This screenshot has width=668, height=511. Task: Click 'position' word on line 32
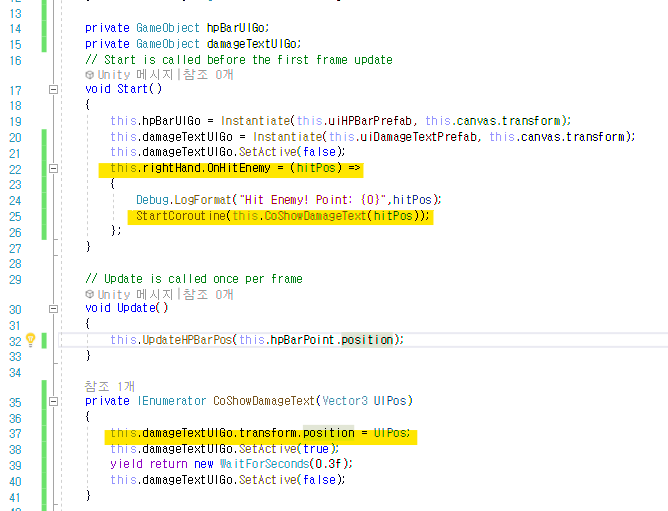click(x=367, y=339)
